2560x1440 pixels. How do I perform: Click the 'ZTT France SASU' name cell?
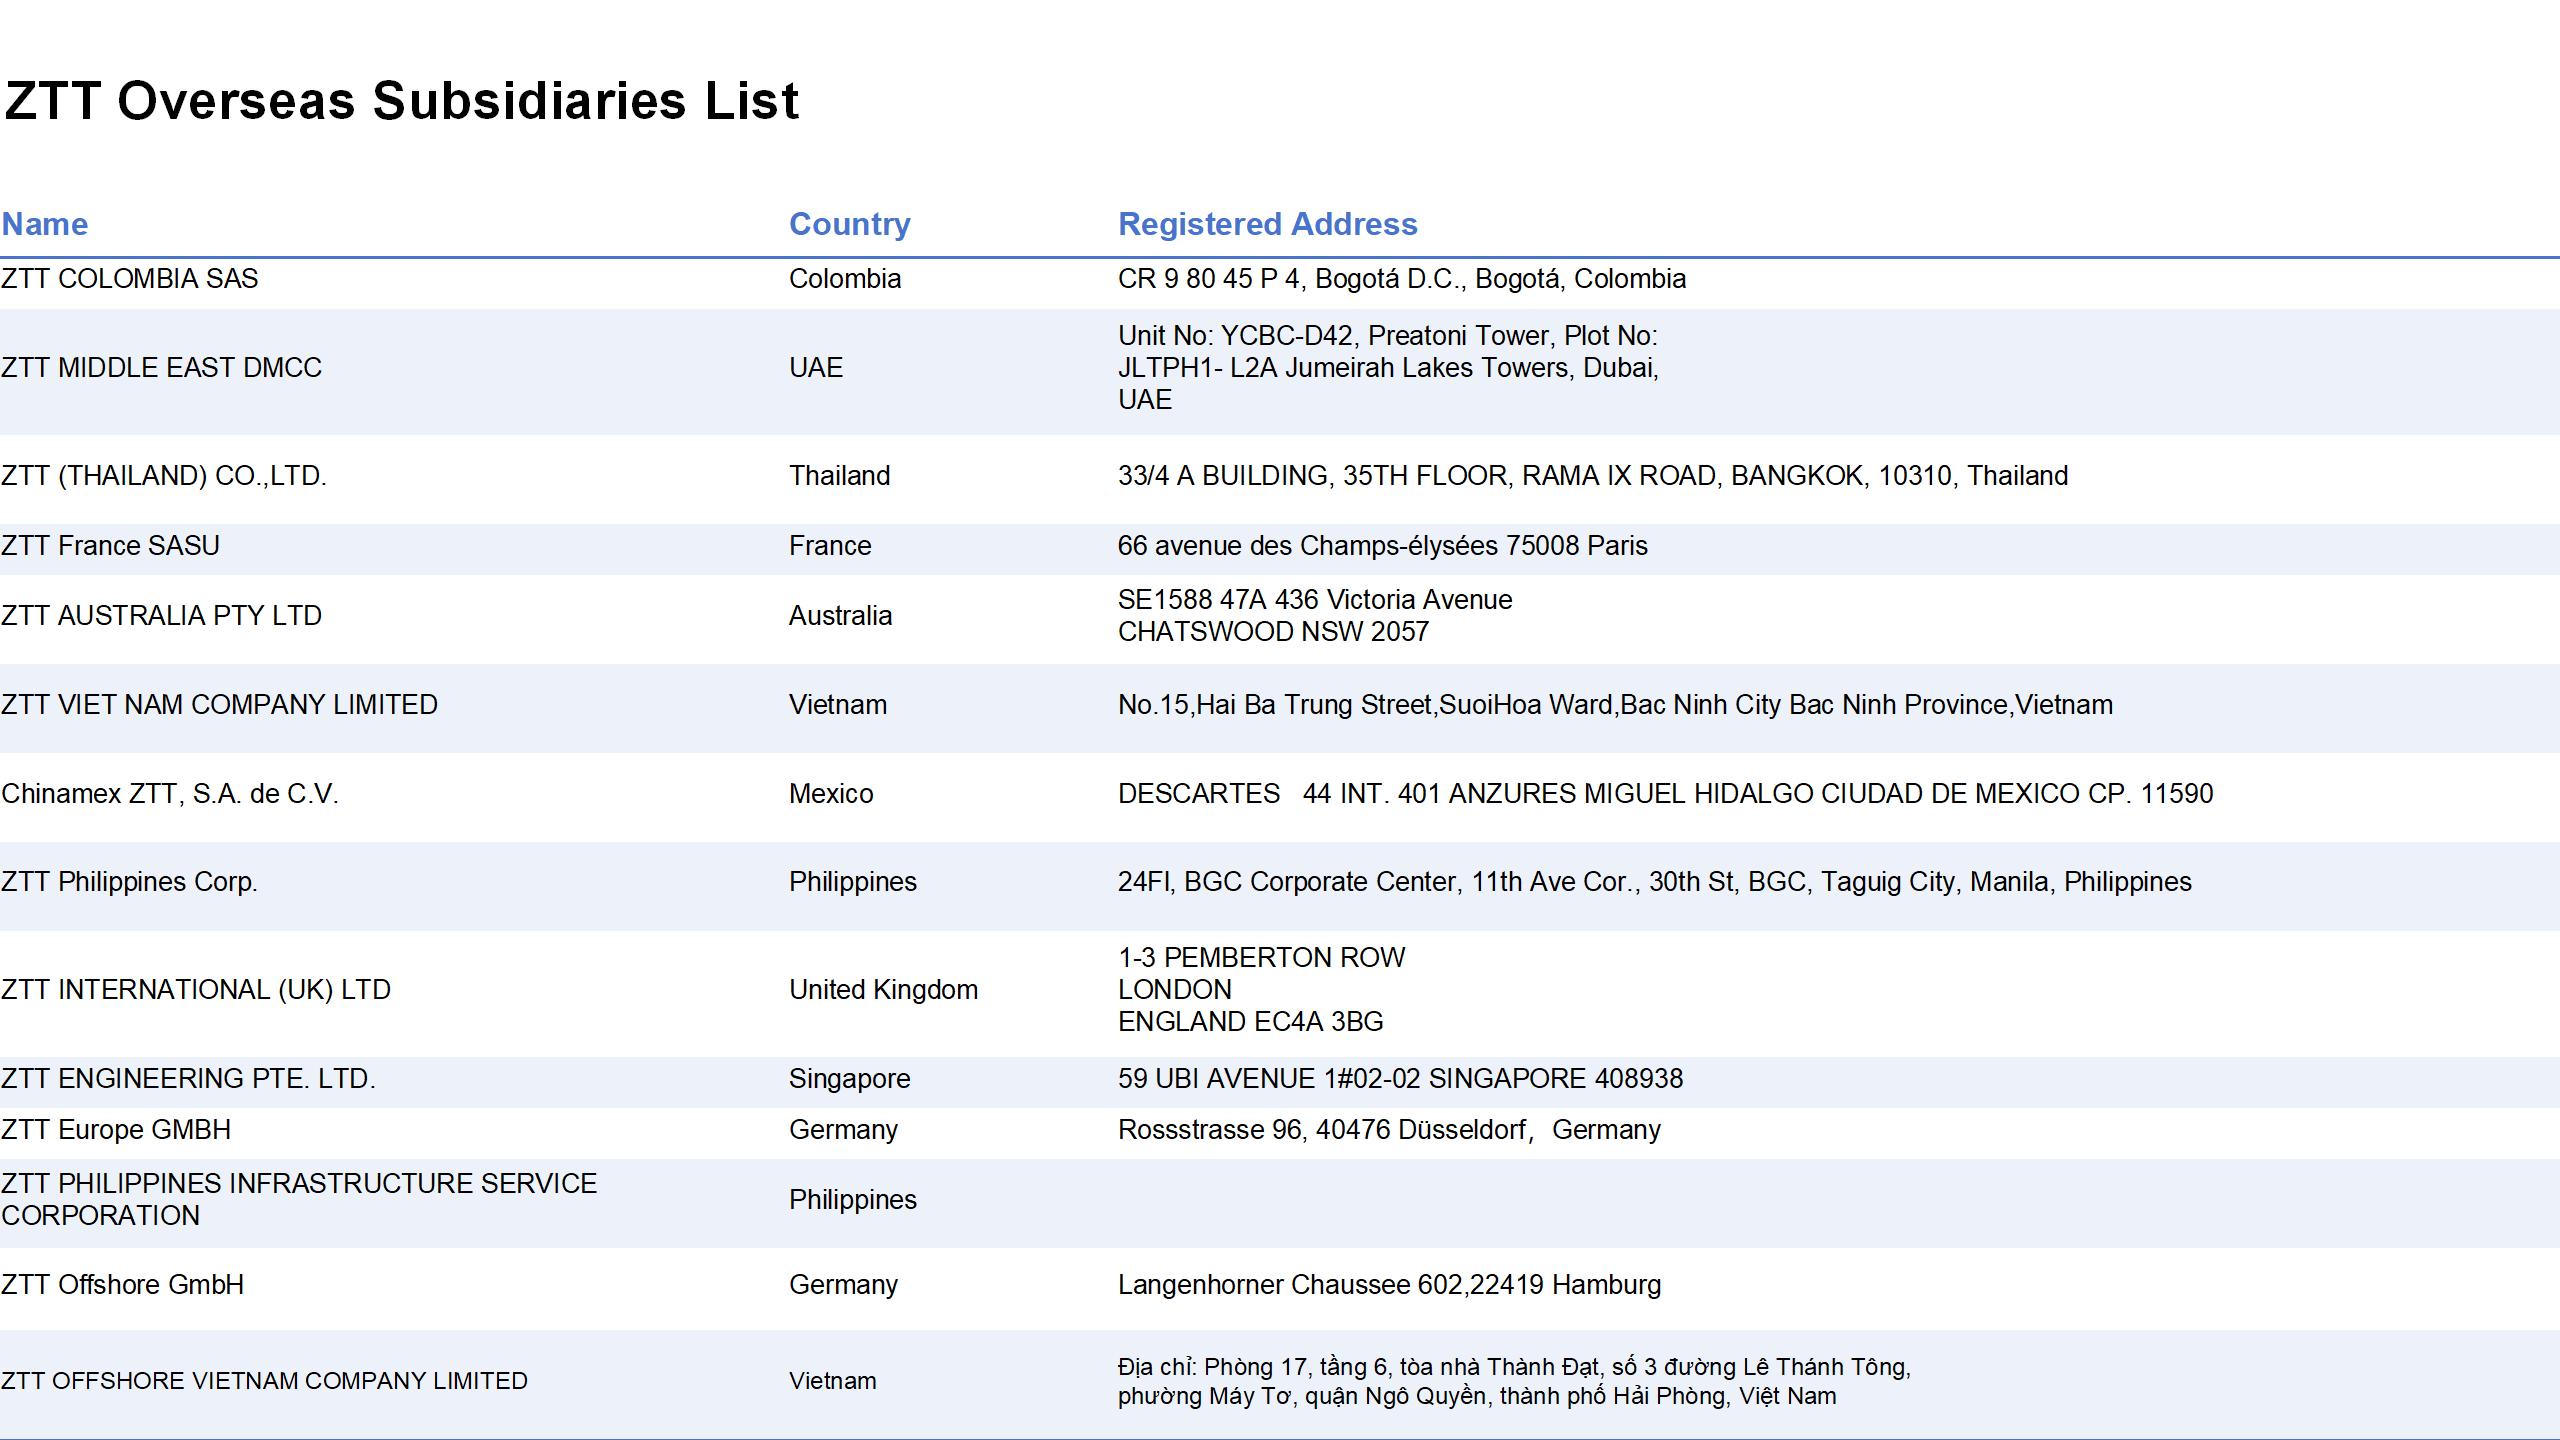click(x=110, y=546)
